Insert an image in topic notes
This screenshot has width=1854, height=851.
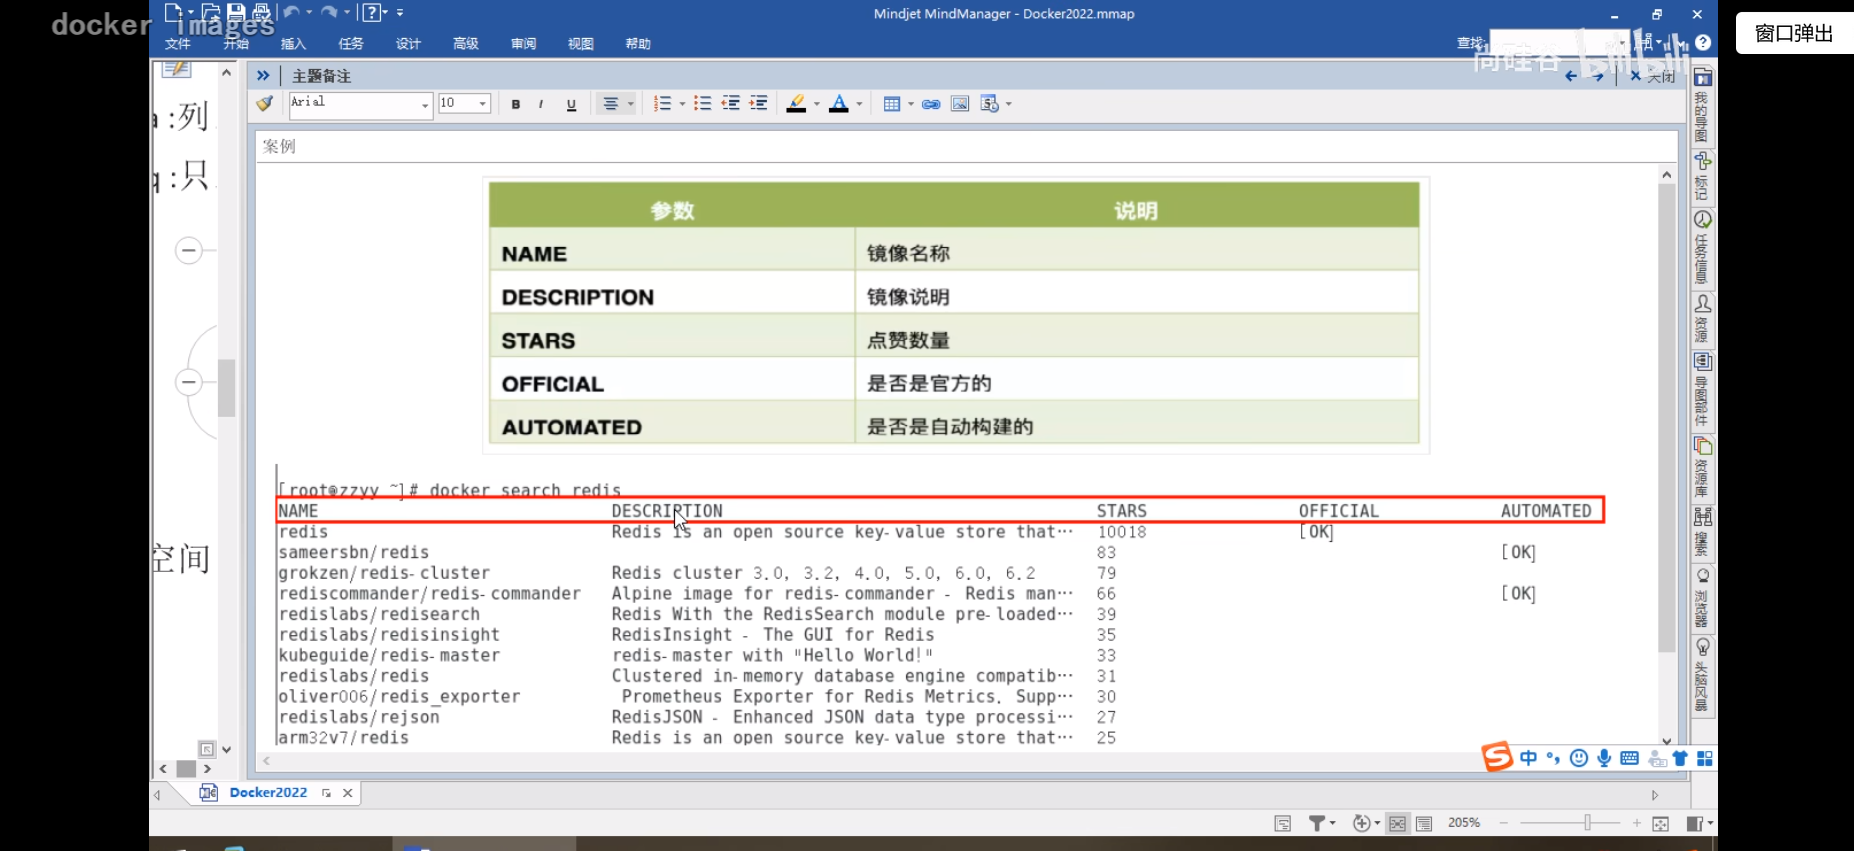[x=960, y=104]
